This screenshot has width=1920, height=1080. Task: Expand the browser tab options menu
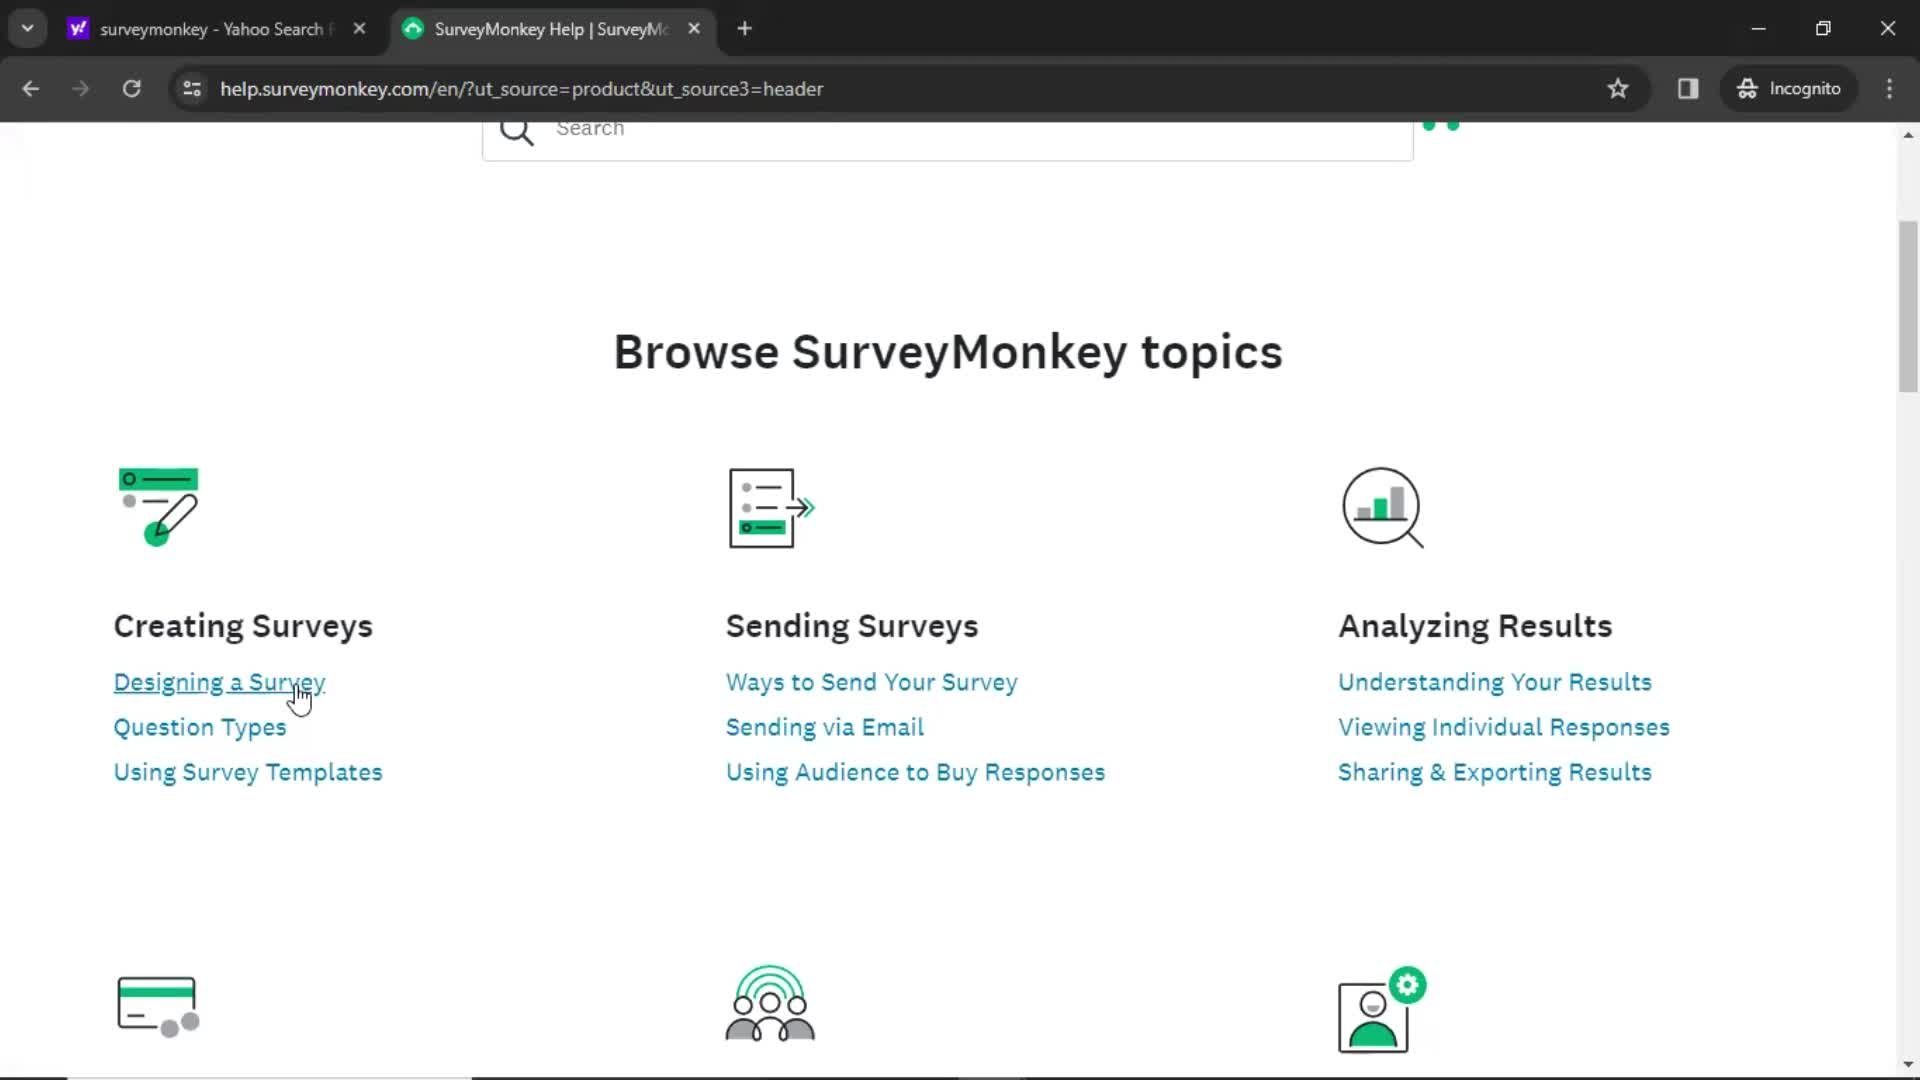(25, 28)
